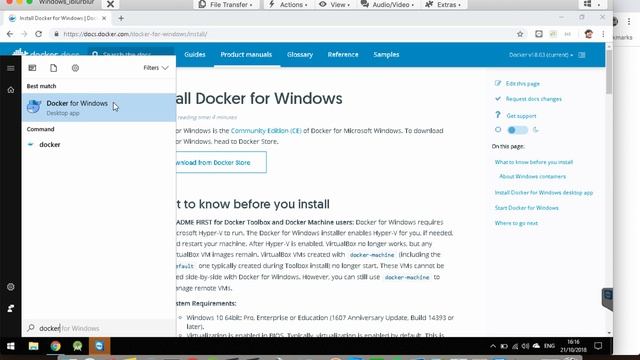
Task: Open the green Android Studio taskbar icon
Action: point(78,346)
